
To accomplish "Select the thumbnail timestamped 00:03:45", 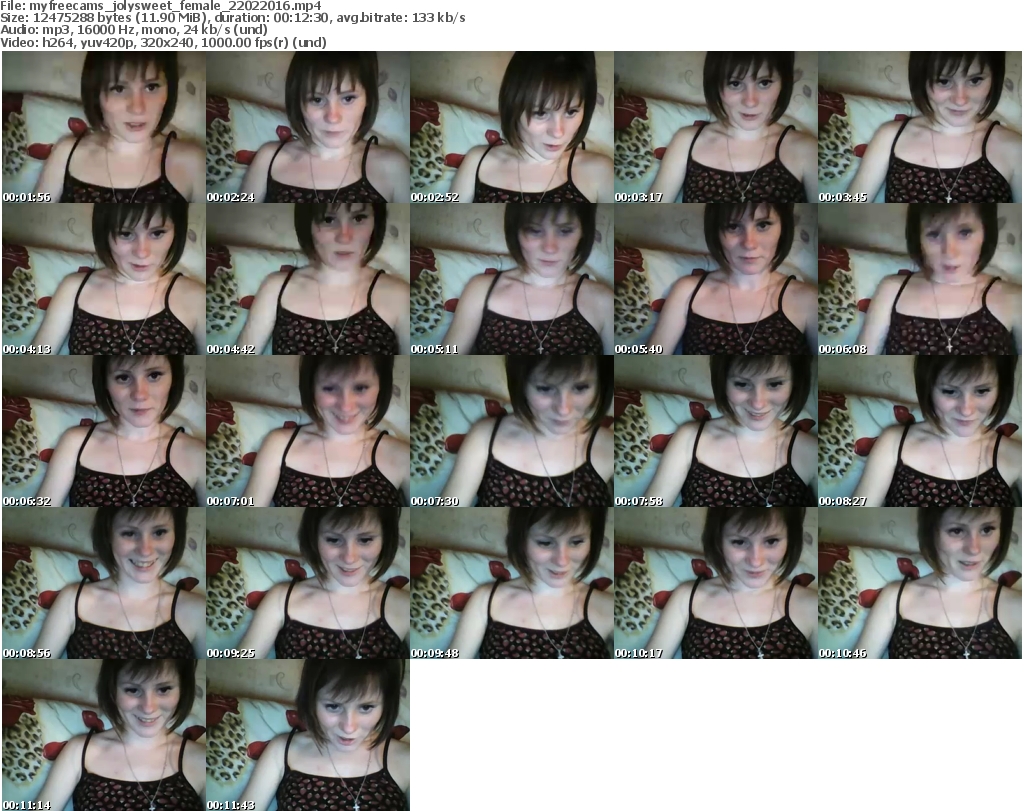I will pyautogui.click(x=920, y=127).
